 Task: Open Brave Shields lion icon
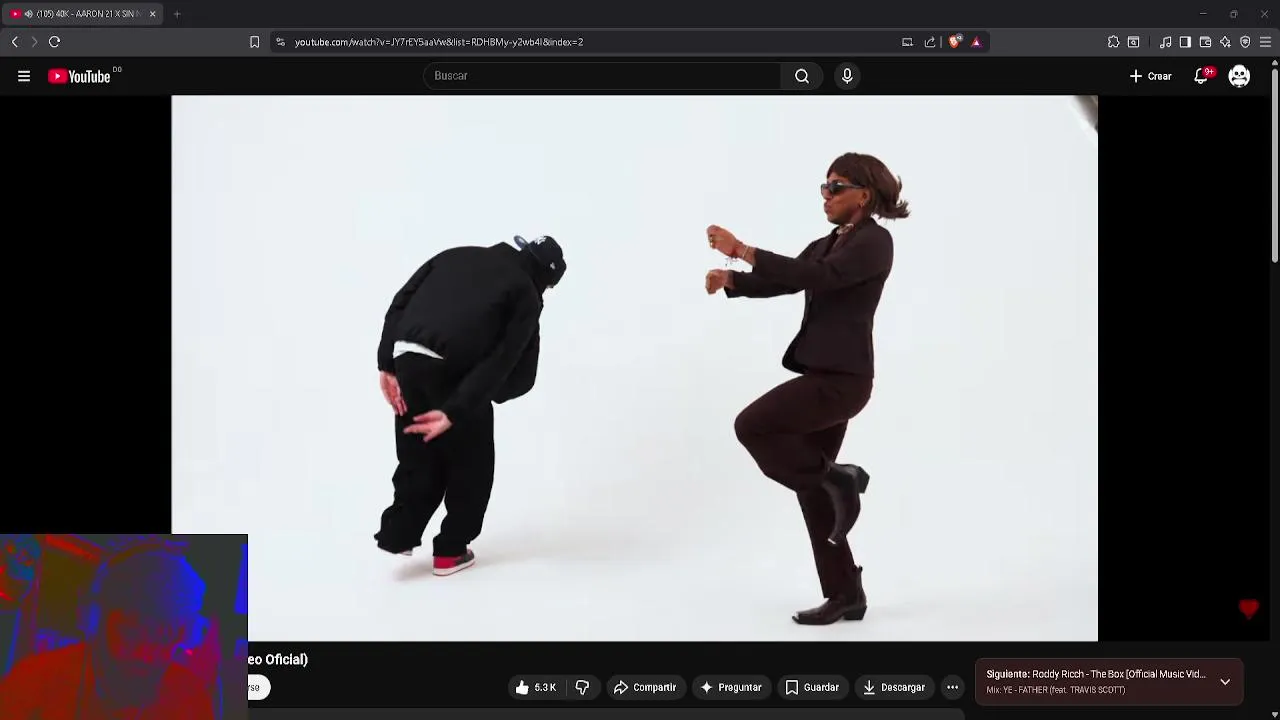coord(955,42)
